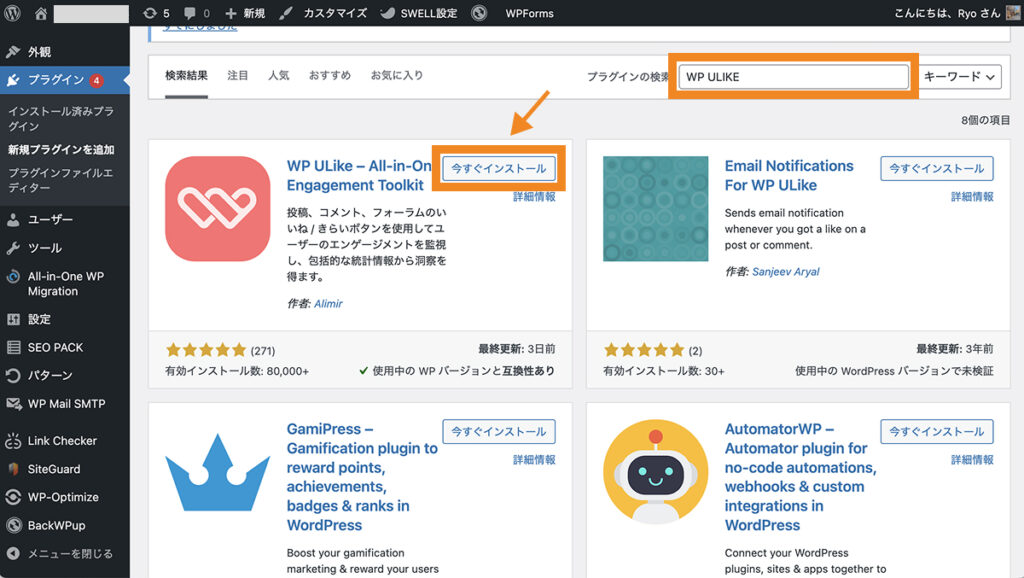
Task: Open 詳細情報 link for GamiPress
Action: click(x=534, y=460)
